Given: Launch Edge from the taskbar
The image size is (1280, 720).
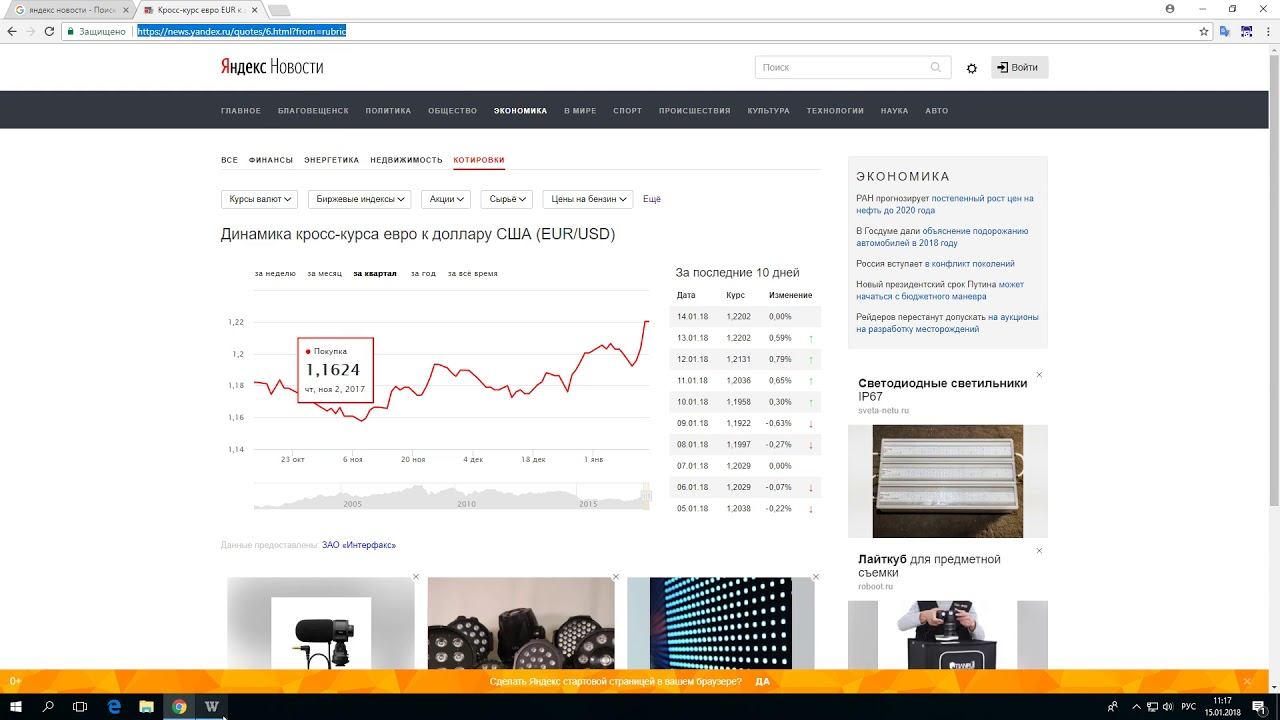Looking at the screenshot, I should [x=114, y=706].
